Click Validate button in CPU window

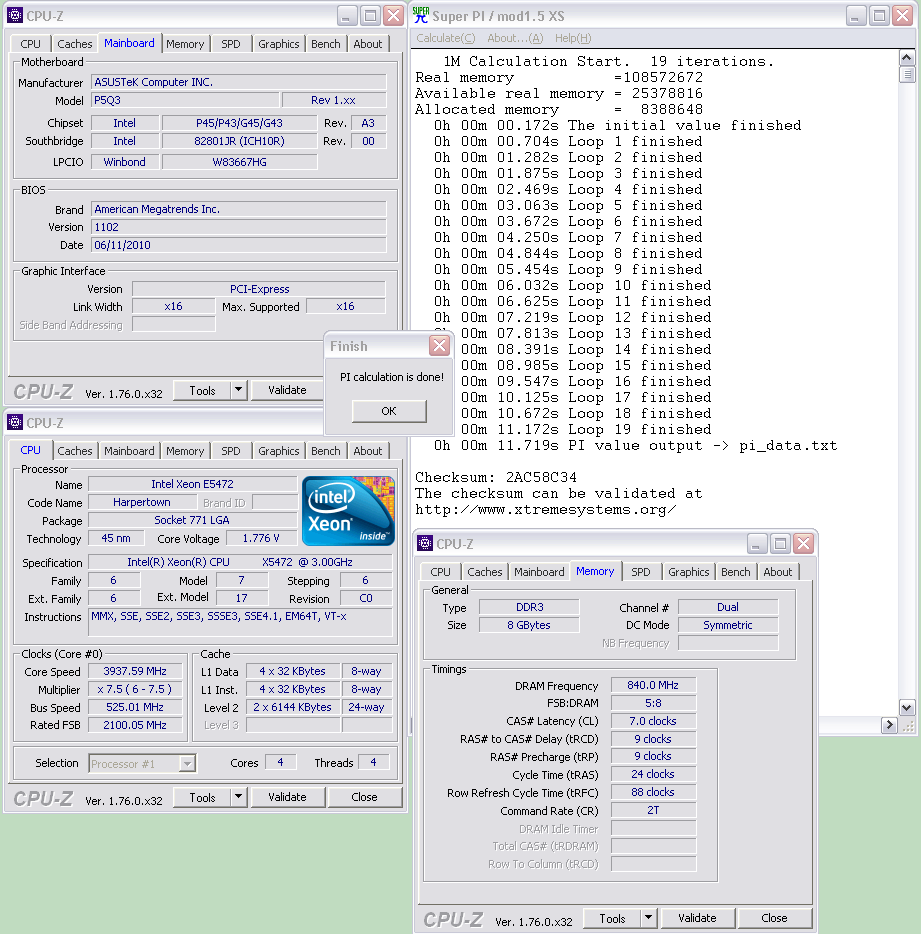coord(287,797)
